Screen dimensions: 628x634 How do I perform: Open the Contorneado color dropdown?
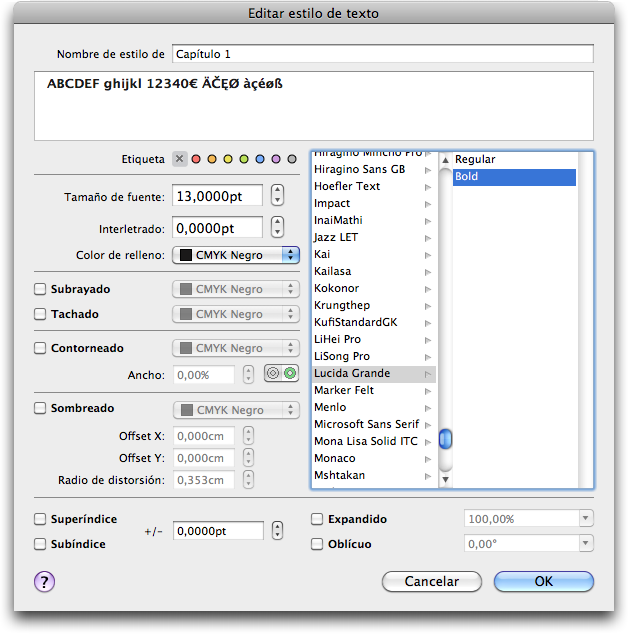[x=236, y=348]
